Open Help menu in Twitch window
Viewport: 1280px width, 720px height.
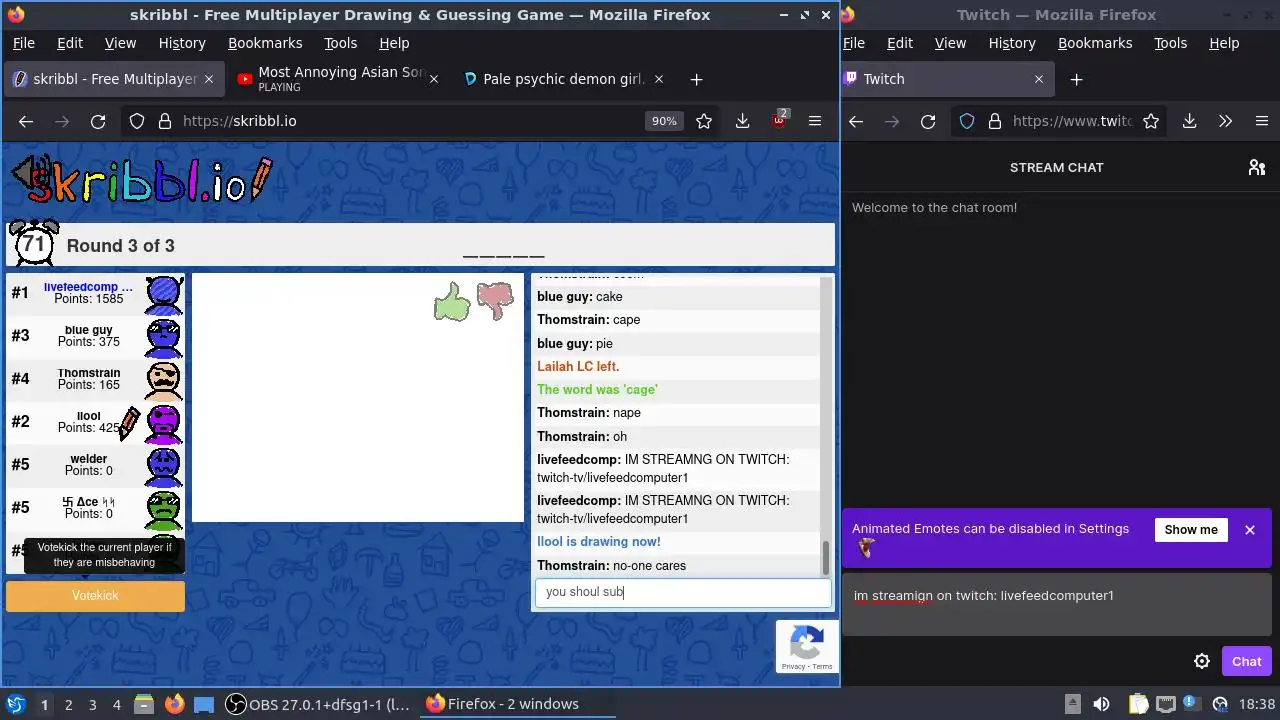pyautogui.click(x=1224, y=43)
